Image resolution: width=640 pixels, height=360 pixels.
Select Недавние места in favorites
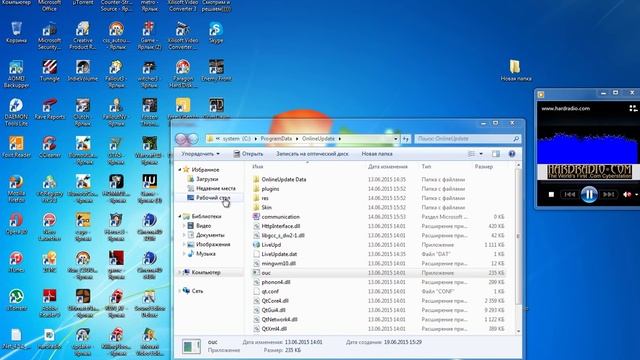215,188
